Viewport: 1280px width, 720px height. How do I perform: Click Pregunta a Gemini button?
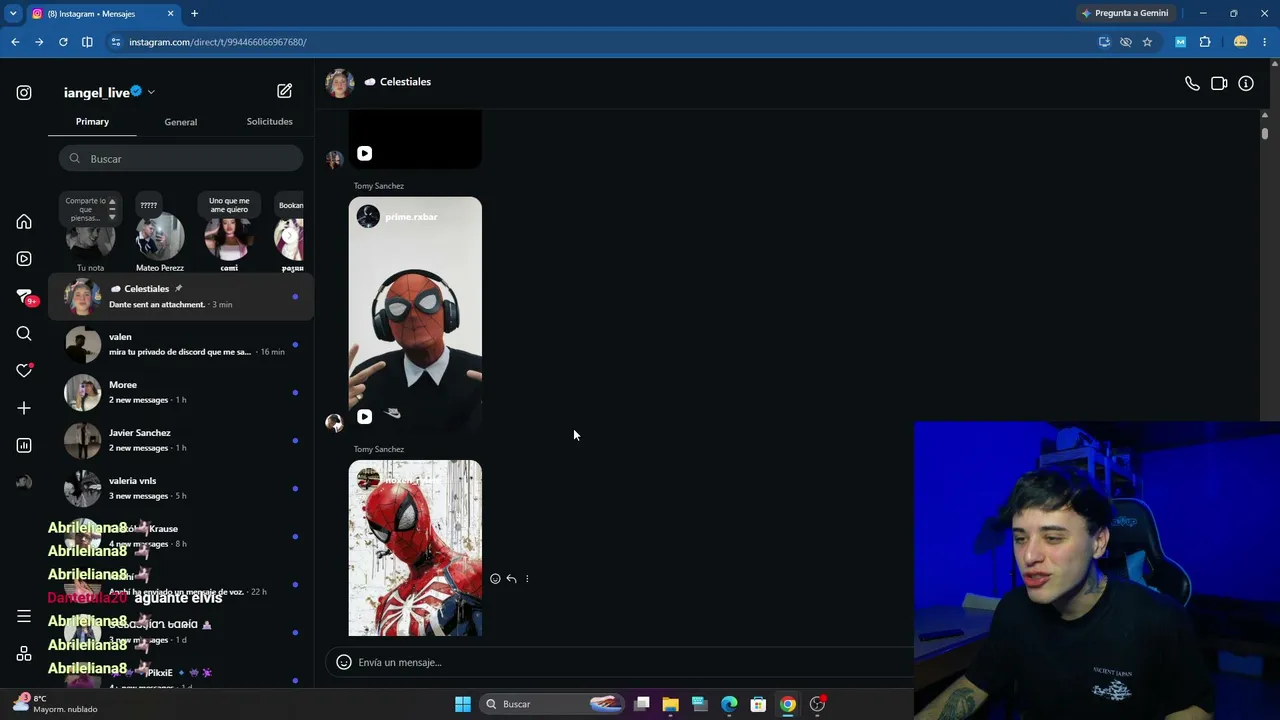(1124, 14)
